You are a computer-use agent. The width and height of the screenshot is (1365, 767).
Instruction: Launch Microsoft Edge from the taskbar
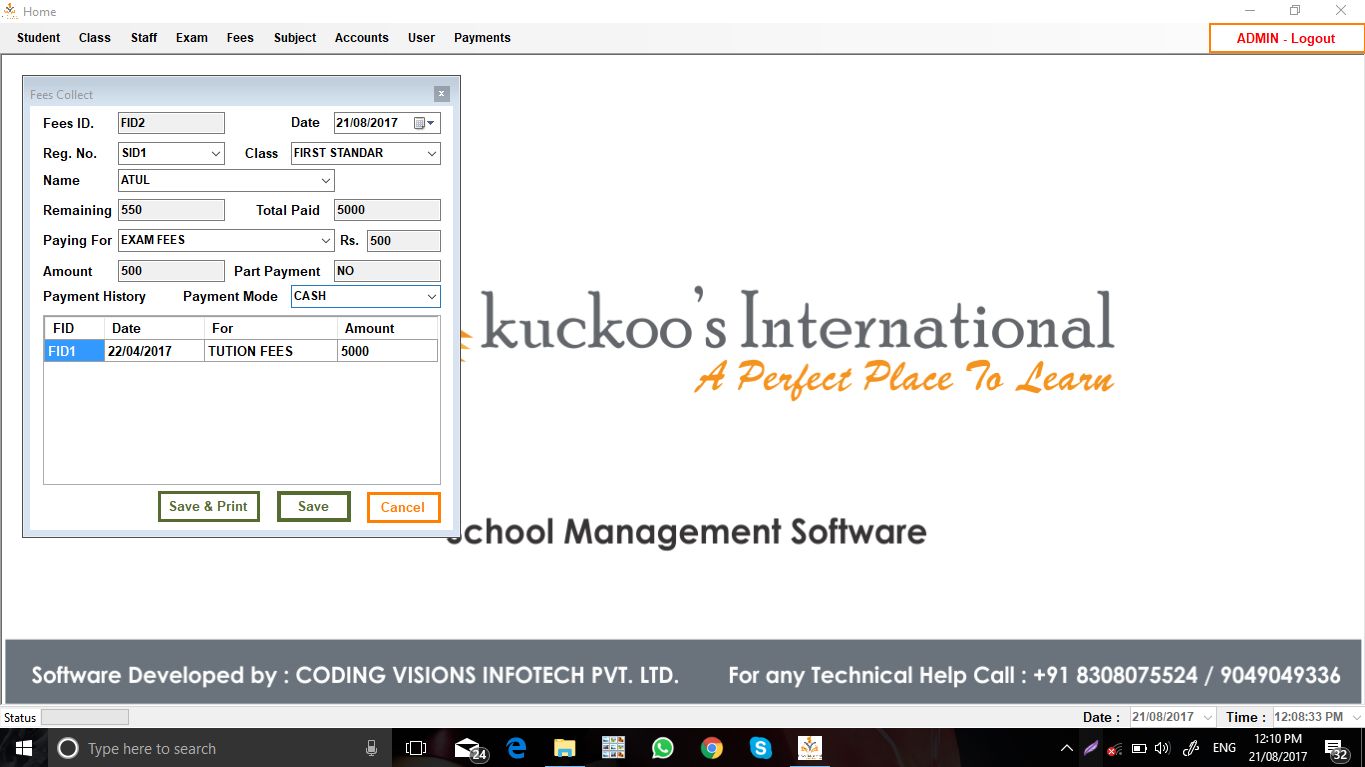tap(516, 748)
